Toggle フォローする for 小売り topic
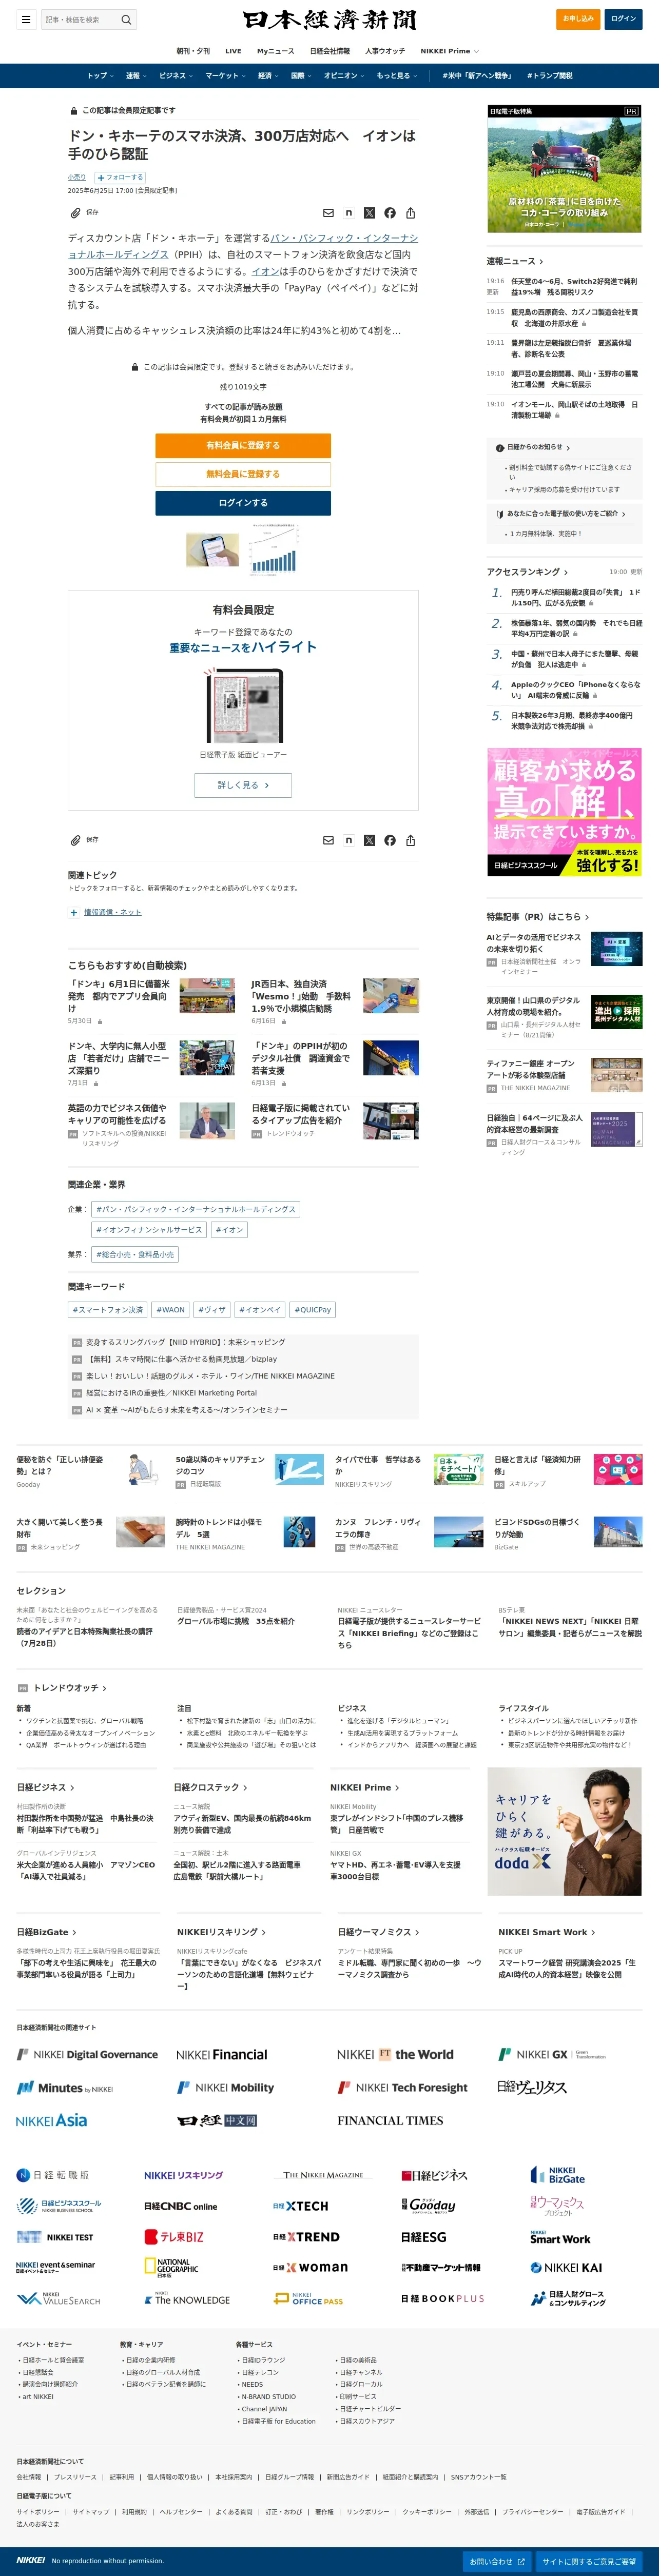The image size is (659, 2576). tap(119, 177)
